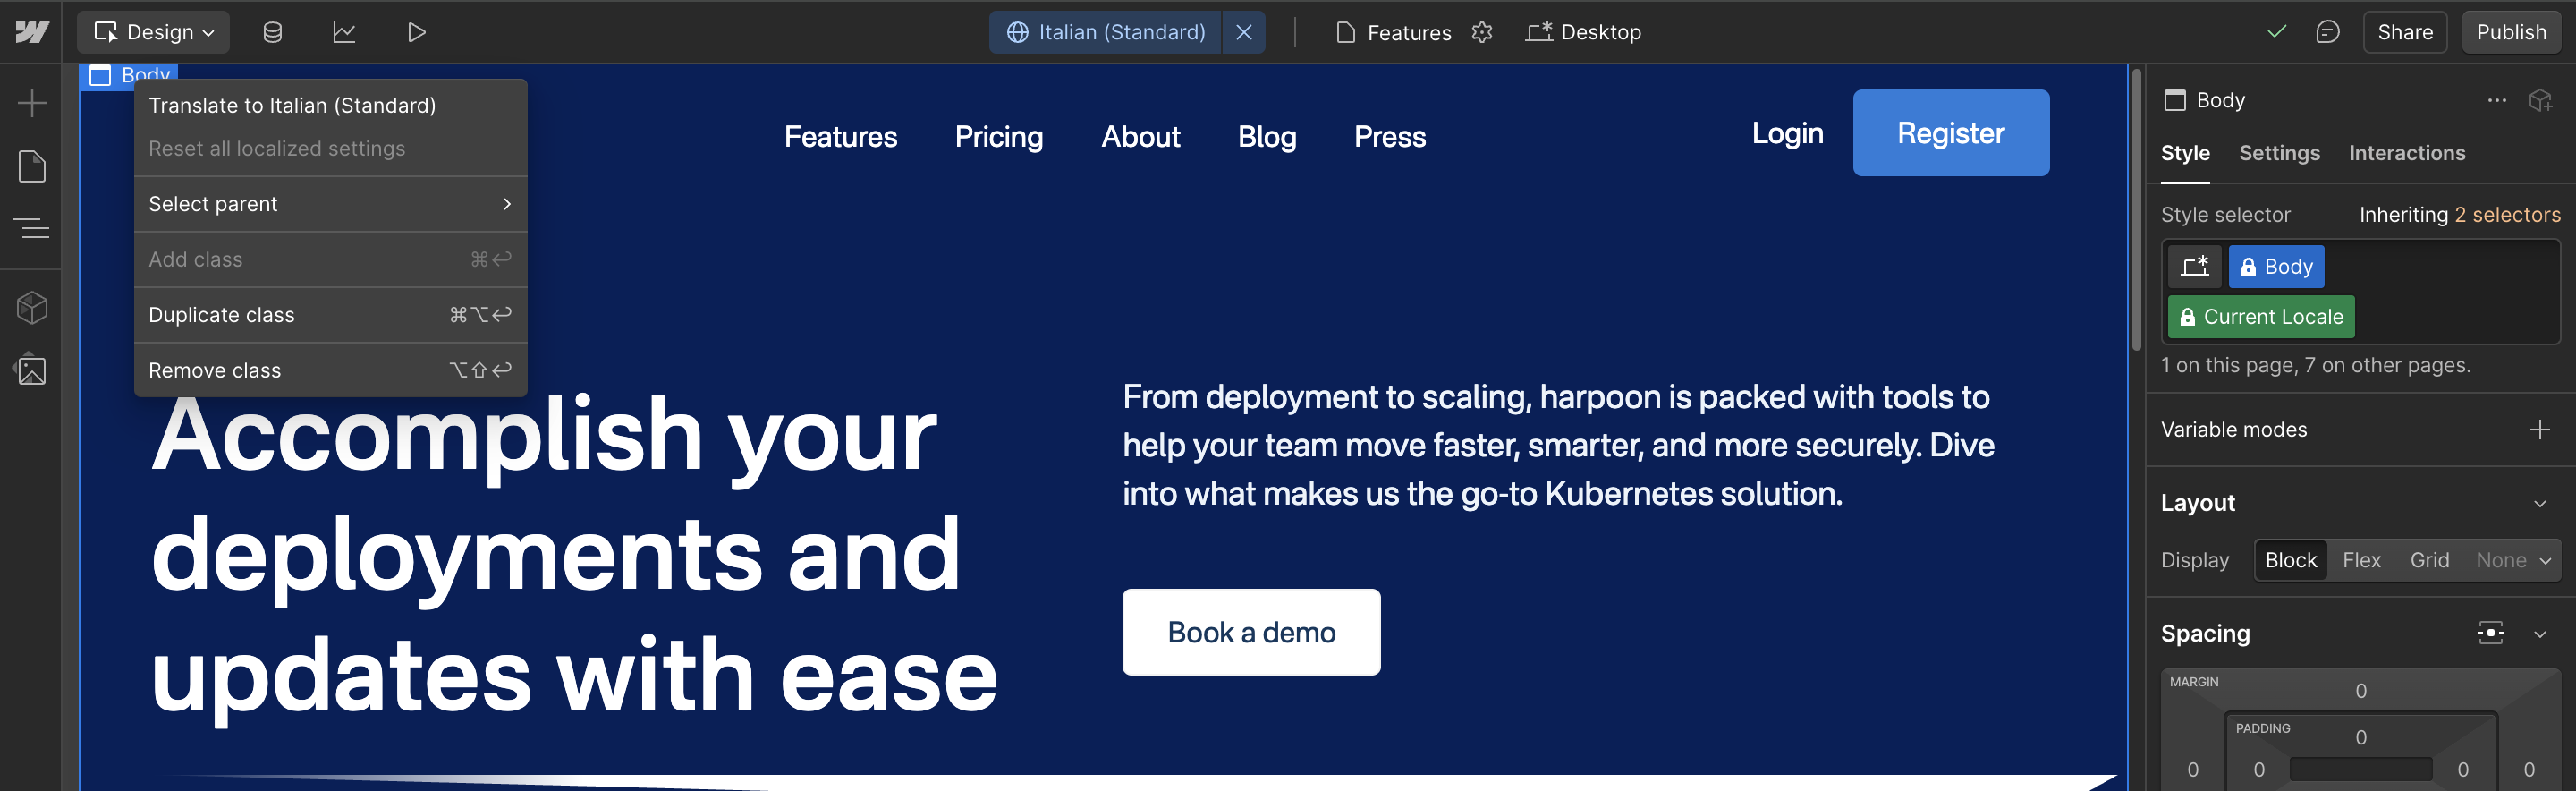
Task: Choose Remove class in menu
Action: click(330, 370)
